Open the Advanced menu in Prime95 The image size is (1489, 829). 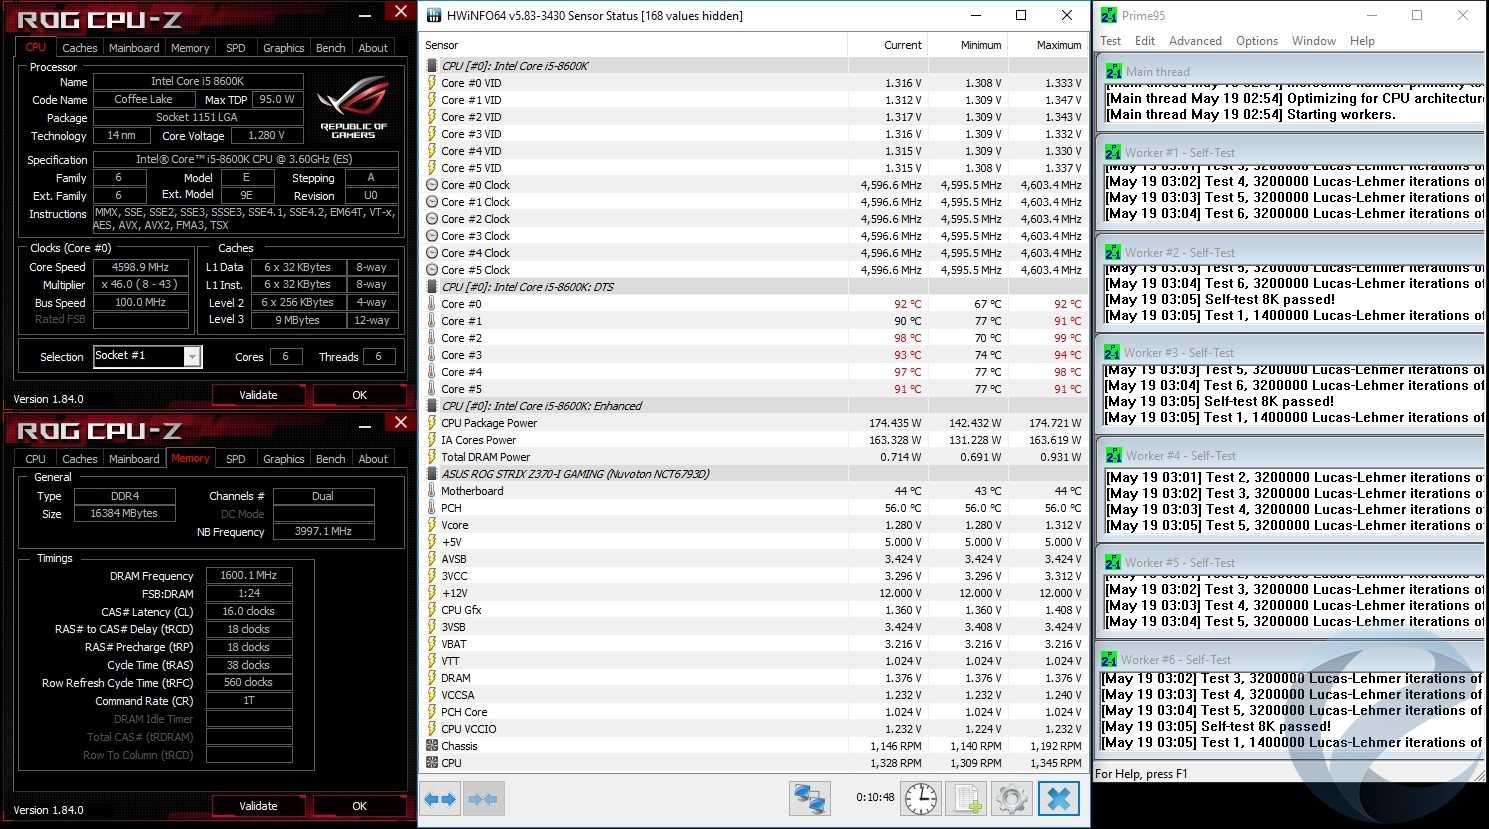point(1195,41)
